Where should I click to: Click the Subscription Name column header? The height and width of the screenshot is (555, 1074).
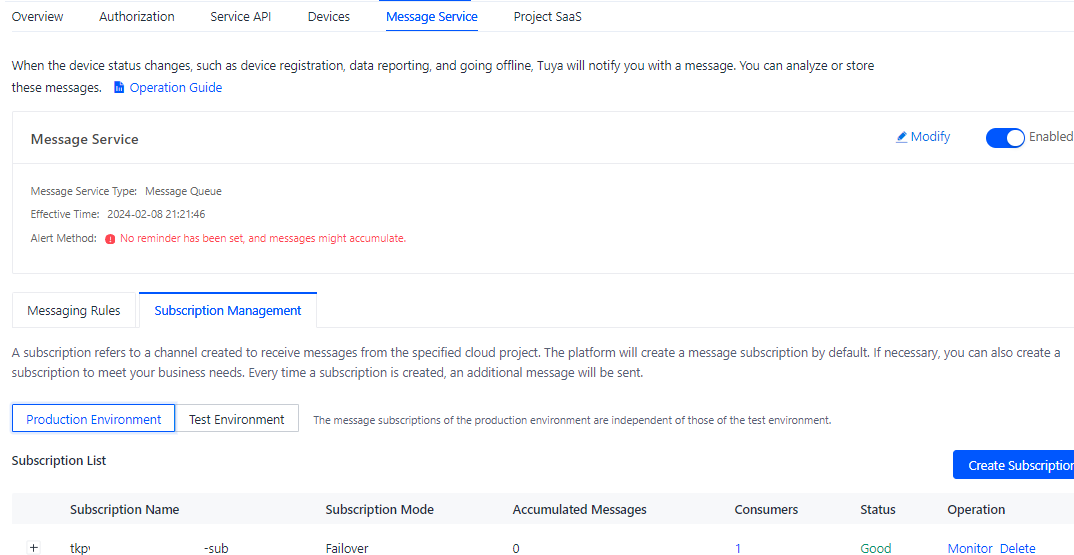[125, 510]
